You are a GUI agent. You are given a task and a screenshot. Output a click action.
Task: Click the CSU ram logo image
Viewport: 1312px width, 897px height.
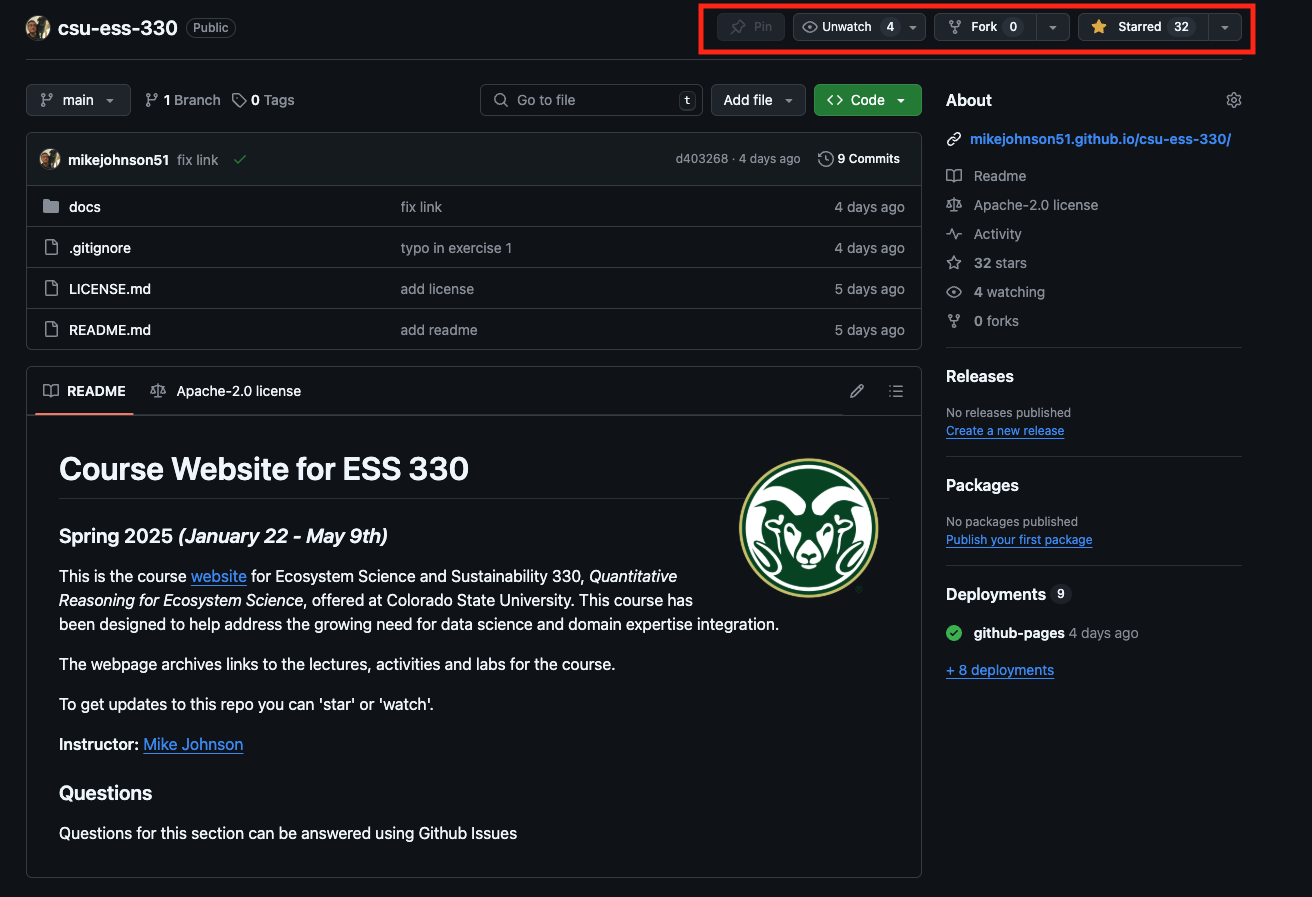[808, 528]
